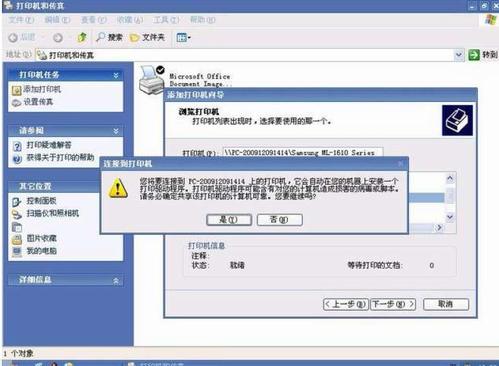Click 设置传真 (Set up fax) link
This screenshot has width=499, height=366.
(38, 102)
